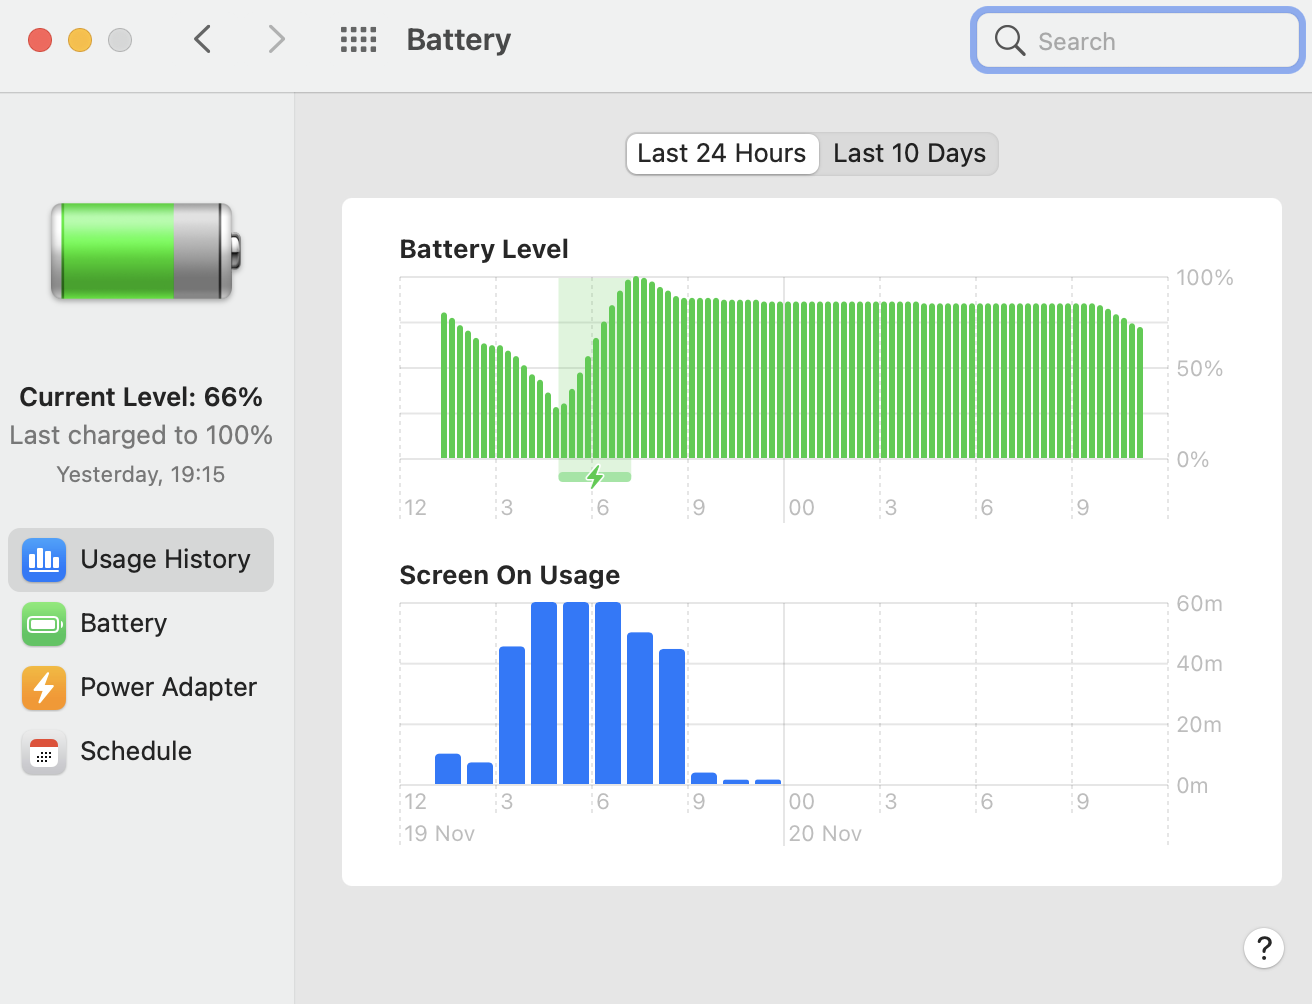Click the Schedule calendar icon
The height and width of the screenshot is (1004, 1312).
coord(44,752)
